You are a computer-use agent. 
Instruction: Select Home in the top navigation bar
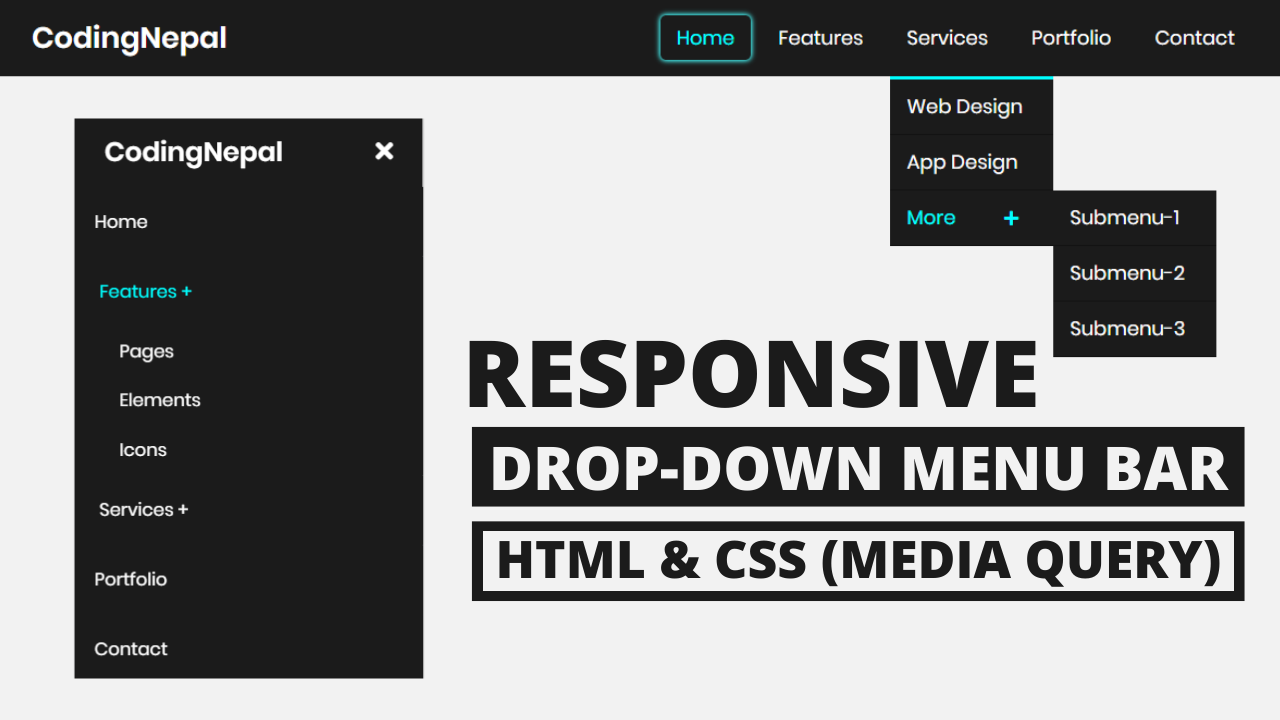pos(705,38)
